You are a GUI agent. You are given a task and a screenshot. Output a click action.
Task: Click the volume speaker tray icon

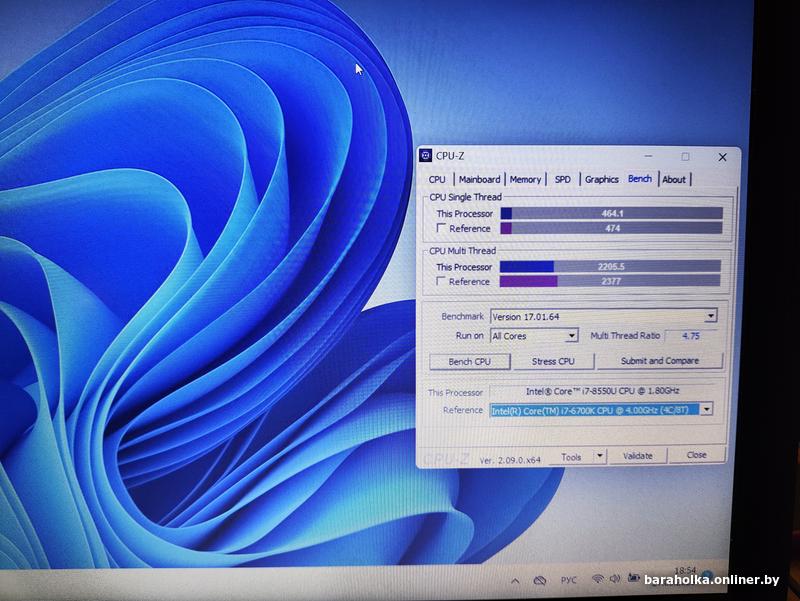(616, 579)
